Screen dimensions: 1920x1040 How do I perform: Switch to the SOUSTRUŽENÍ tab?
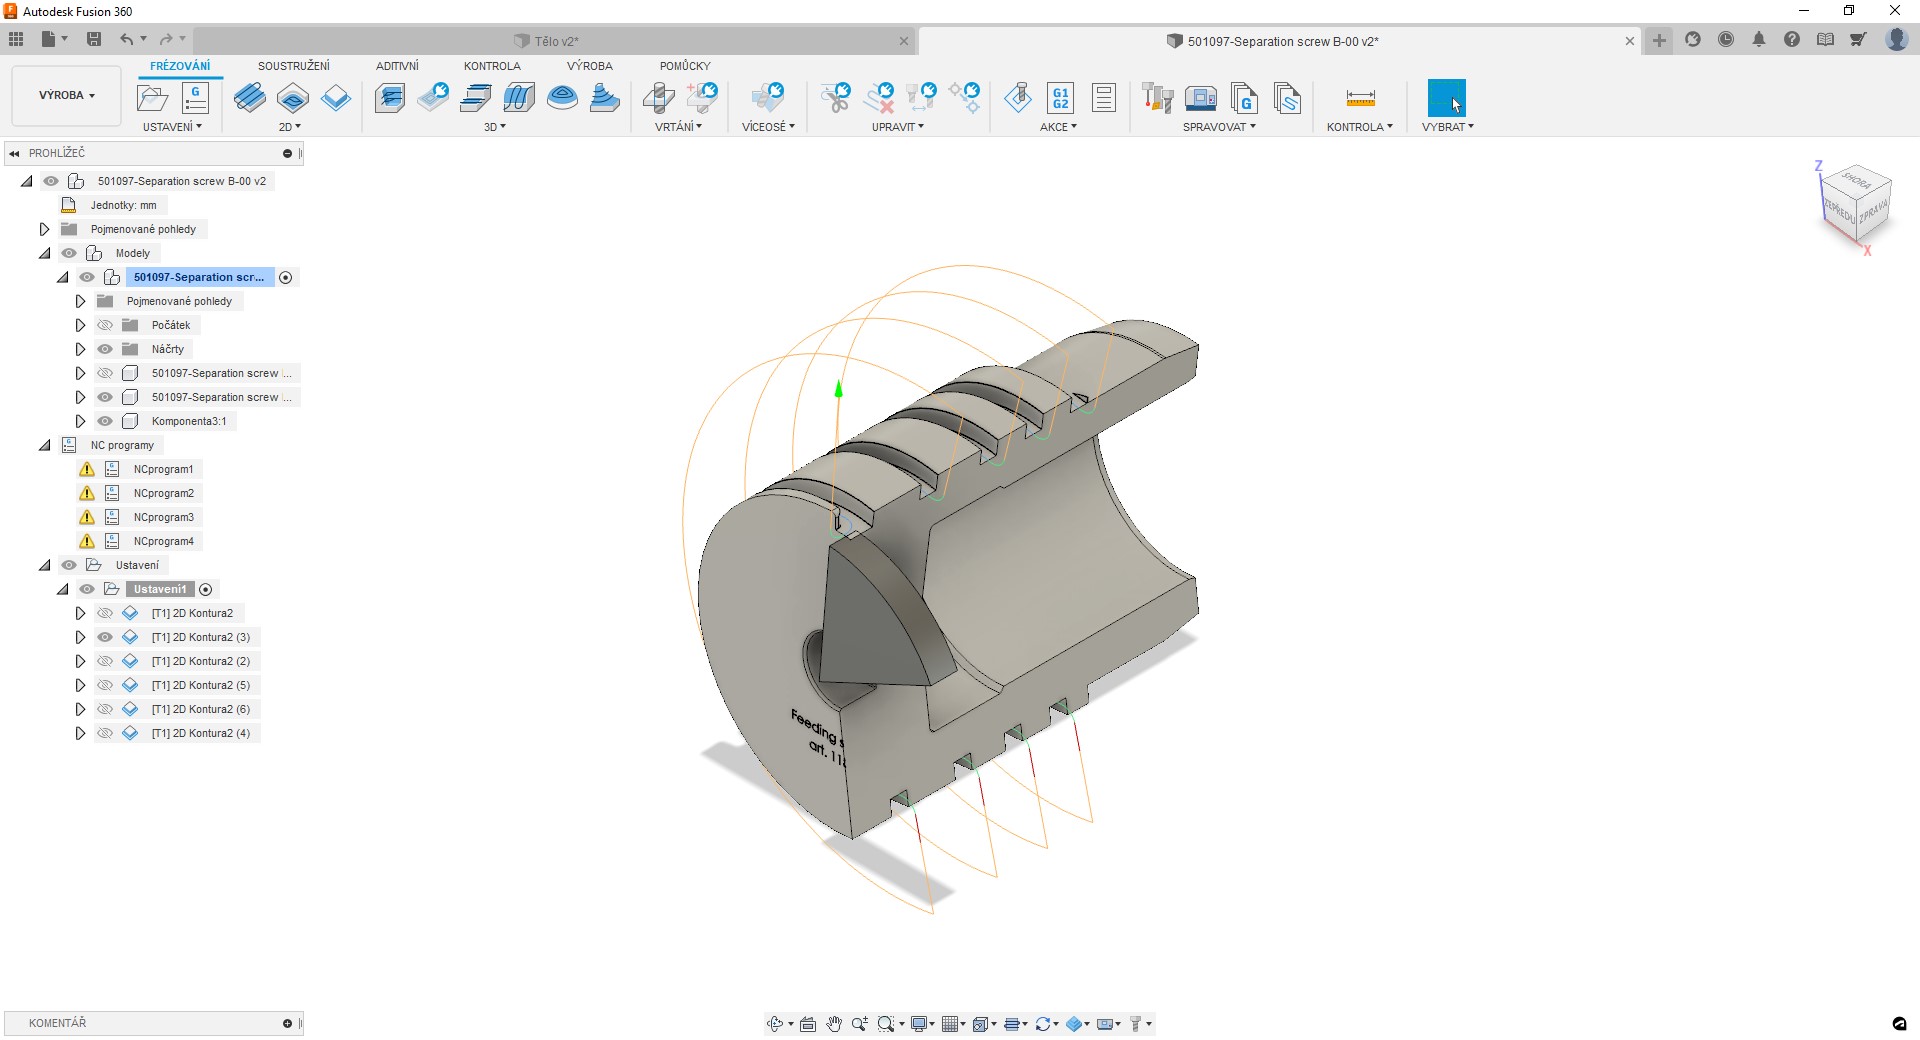293,66
